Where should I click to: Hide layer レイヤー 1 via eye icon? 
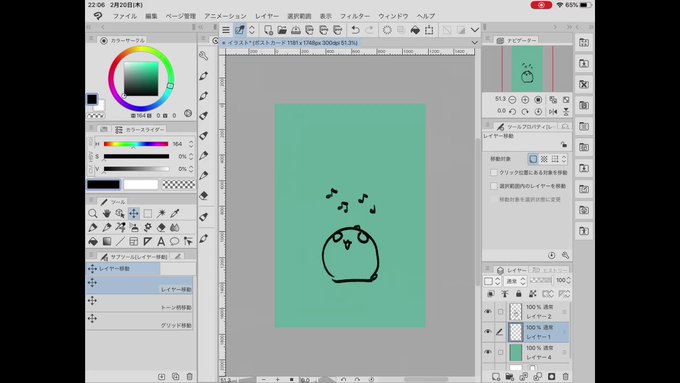tap(488, 332)
